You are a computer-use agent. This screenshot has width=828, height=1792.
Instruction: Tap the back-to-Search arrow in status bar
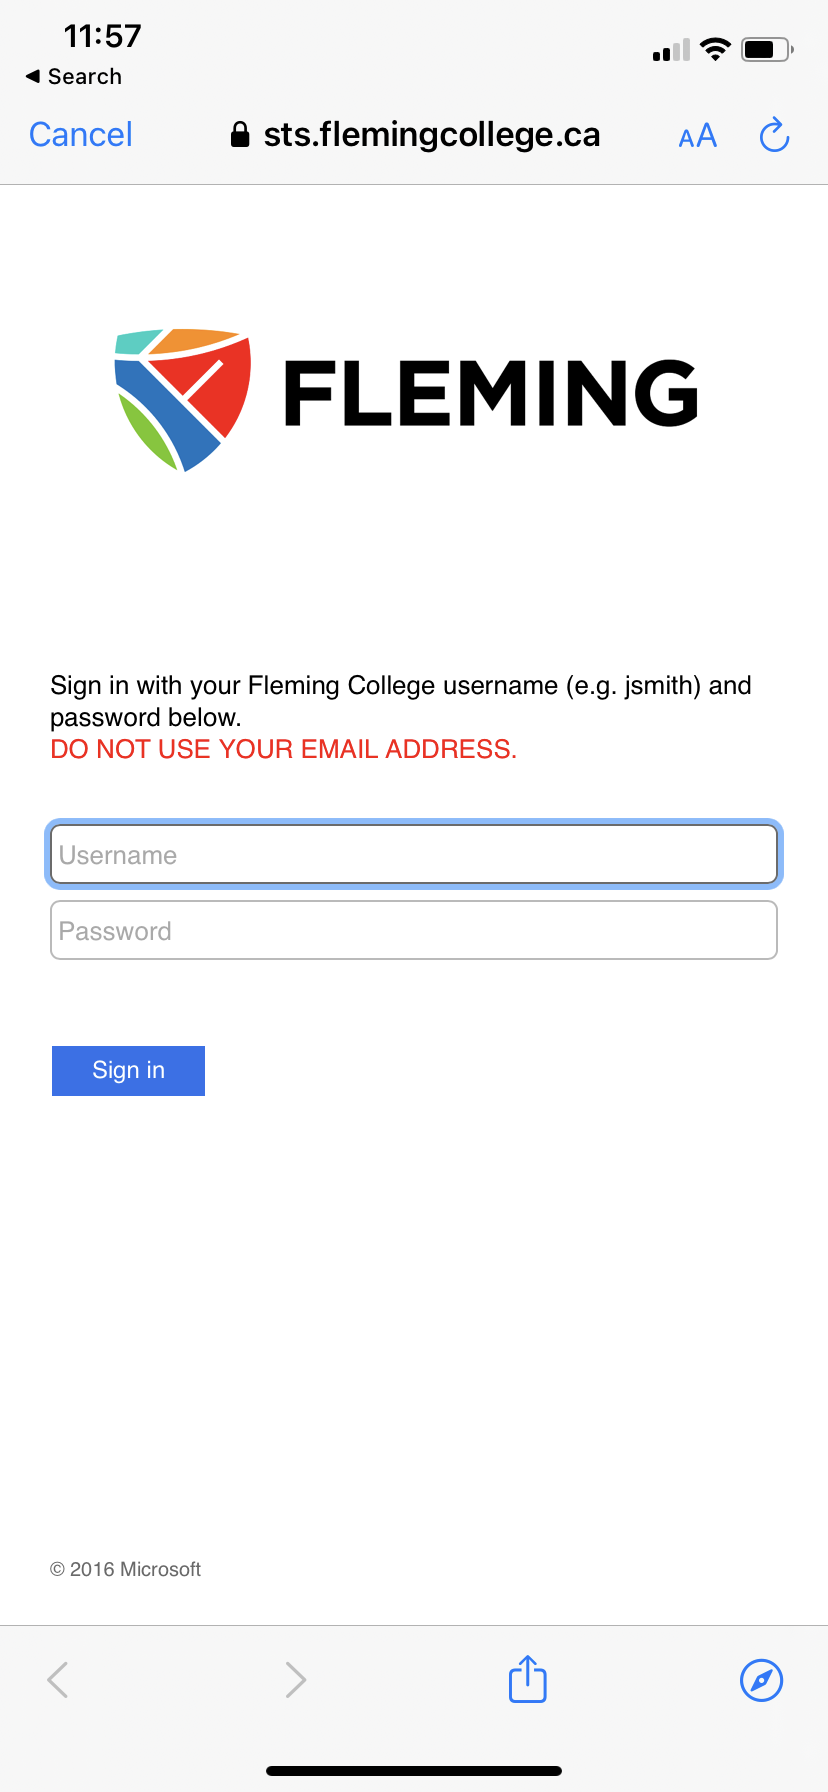tap(33, 76)
